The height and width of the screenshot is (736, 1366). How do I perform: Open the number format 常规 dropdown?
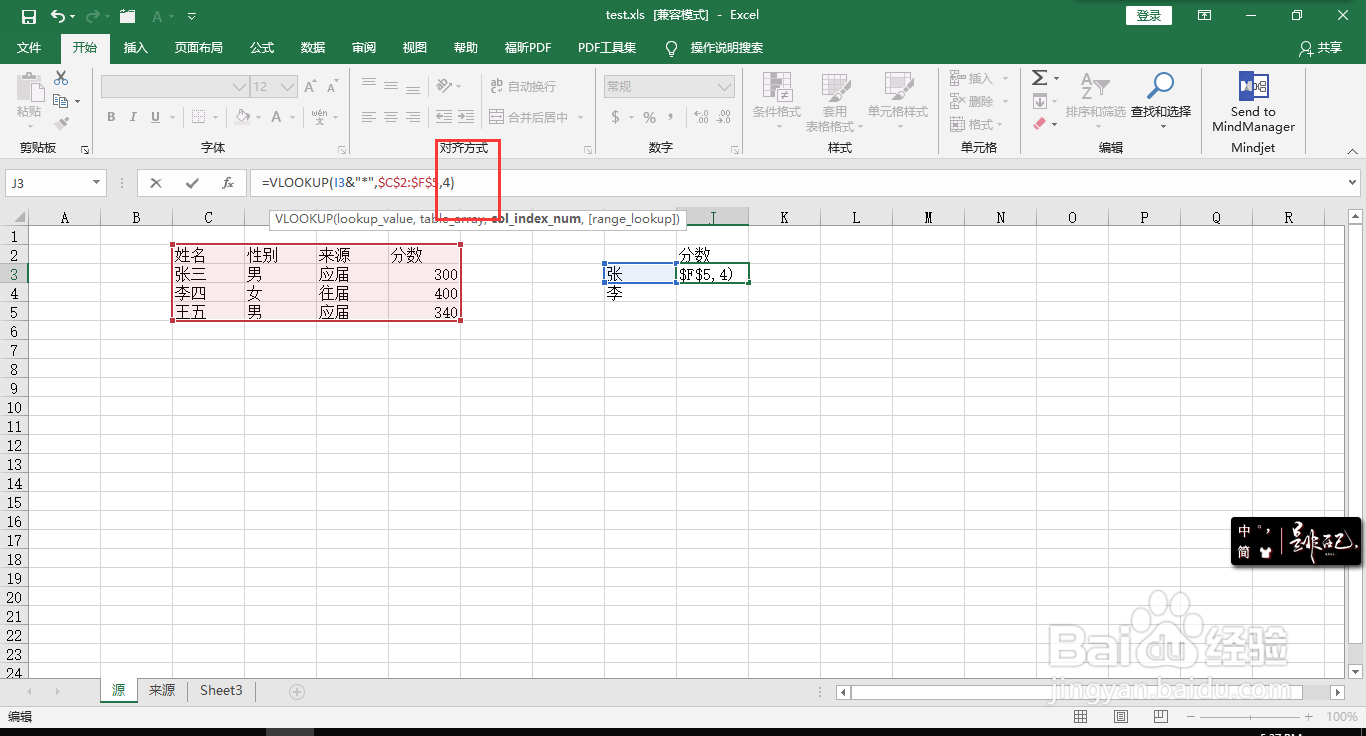[x=725, y=87]
